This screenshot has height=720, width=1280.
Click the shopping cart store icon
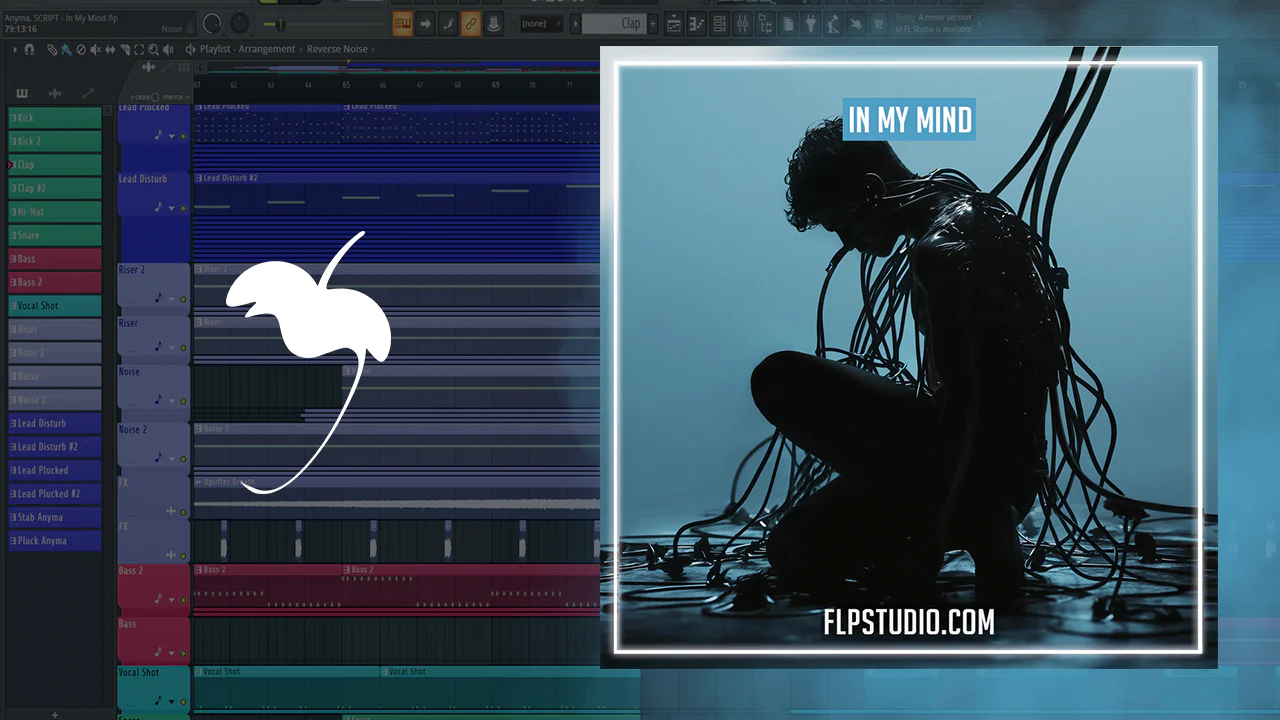pos(879,24)
